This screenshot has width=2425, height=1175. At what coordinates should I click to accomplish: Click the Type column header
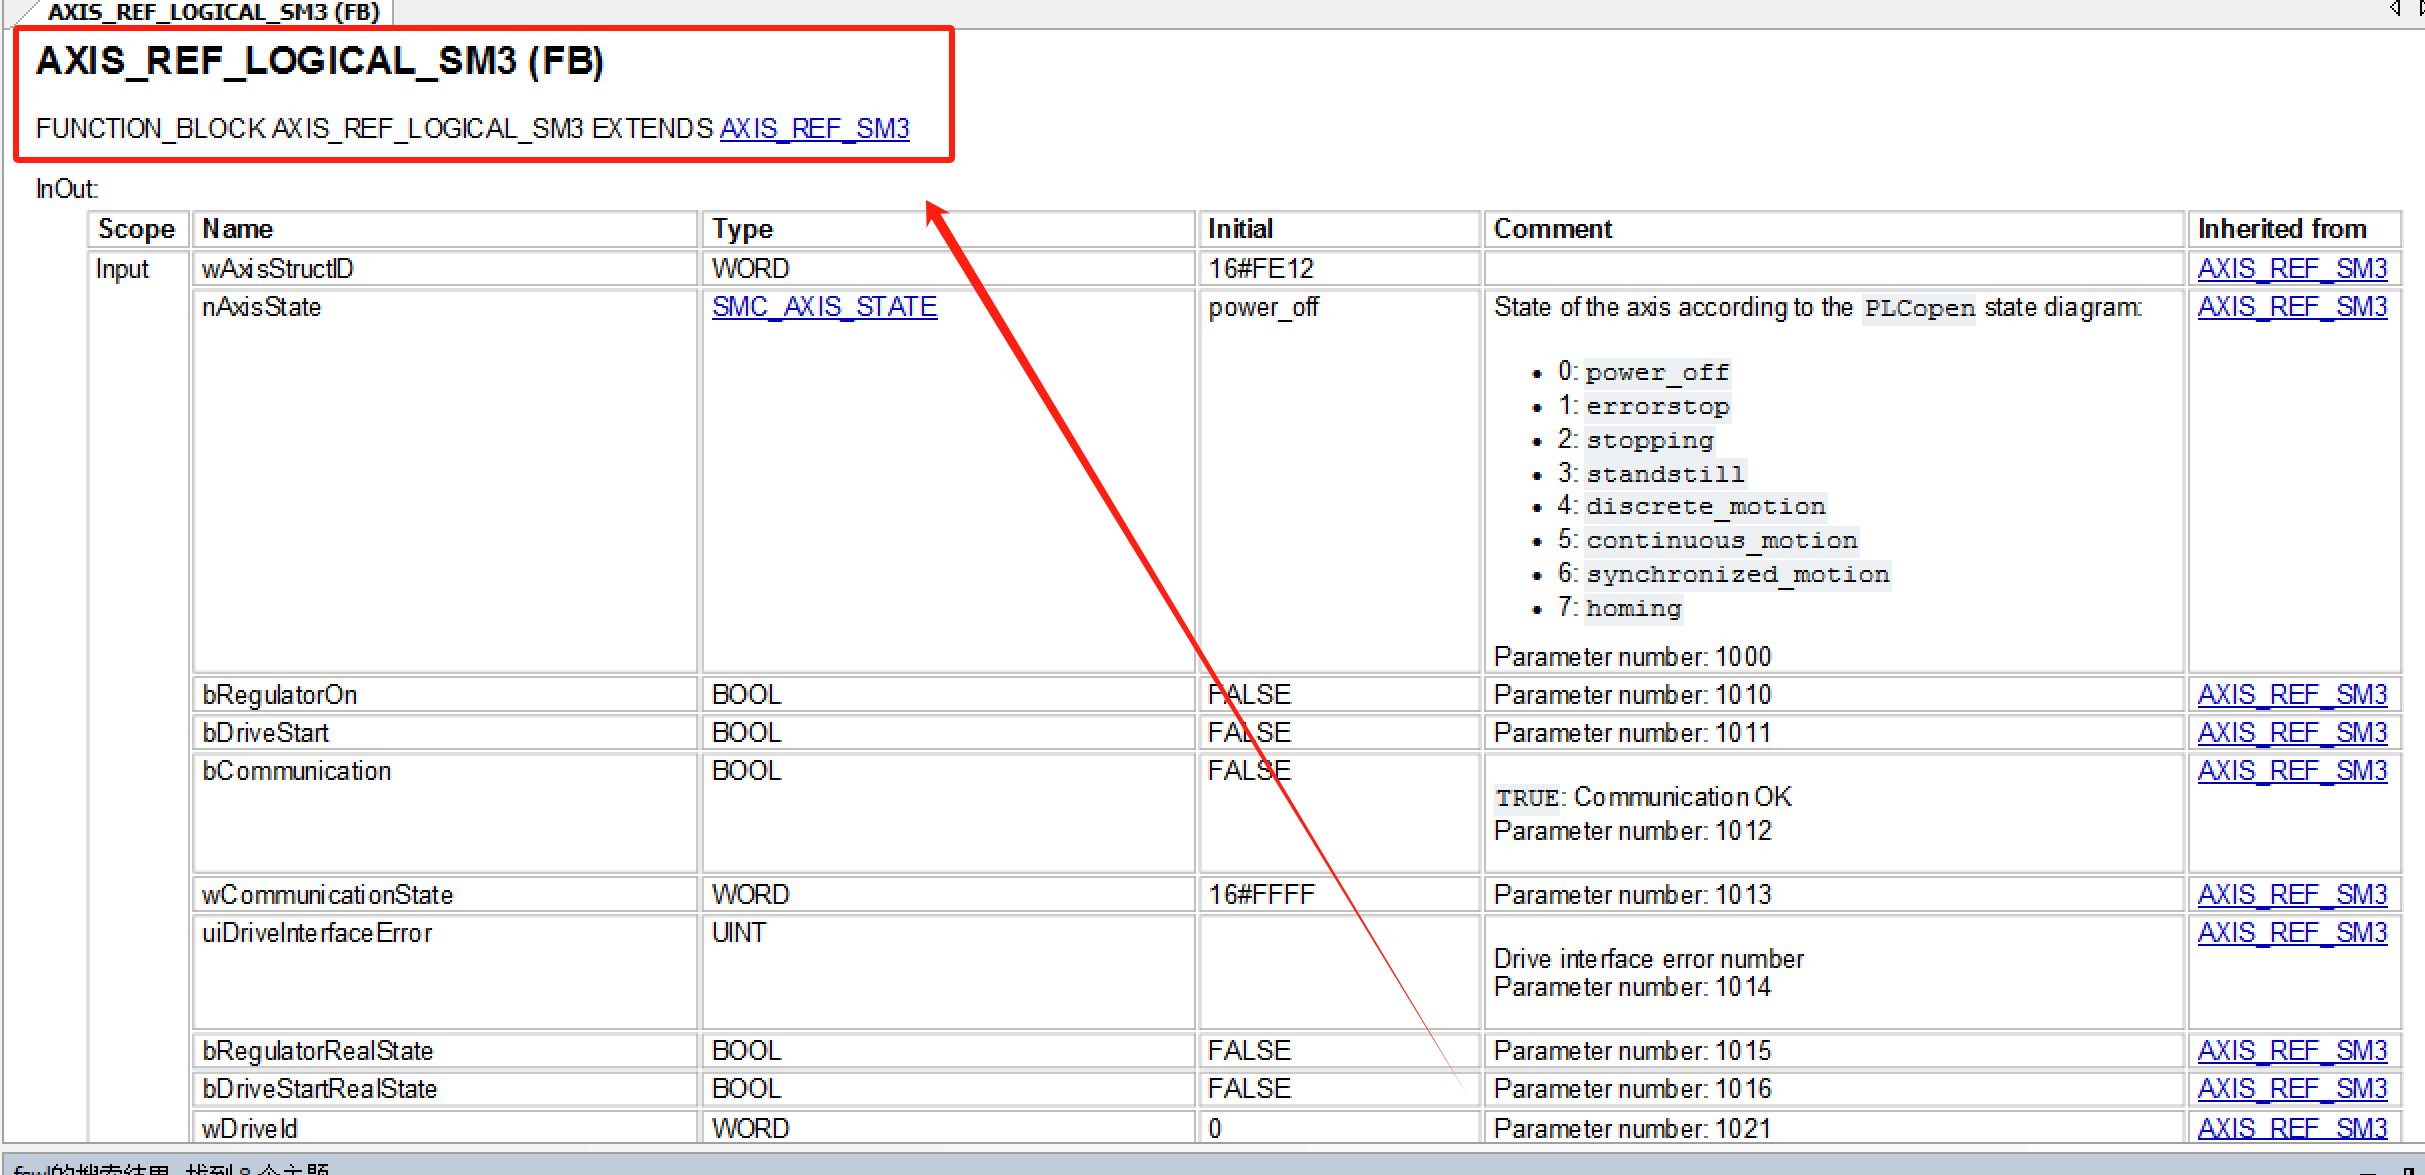[948, 229]
